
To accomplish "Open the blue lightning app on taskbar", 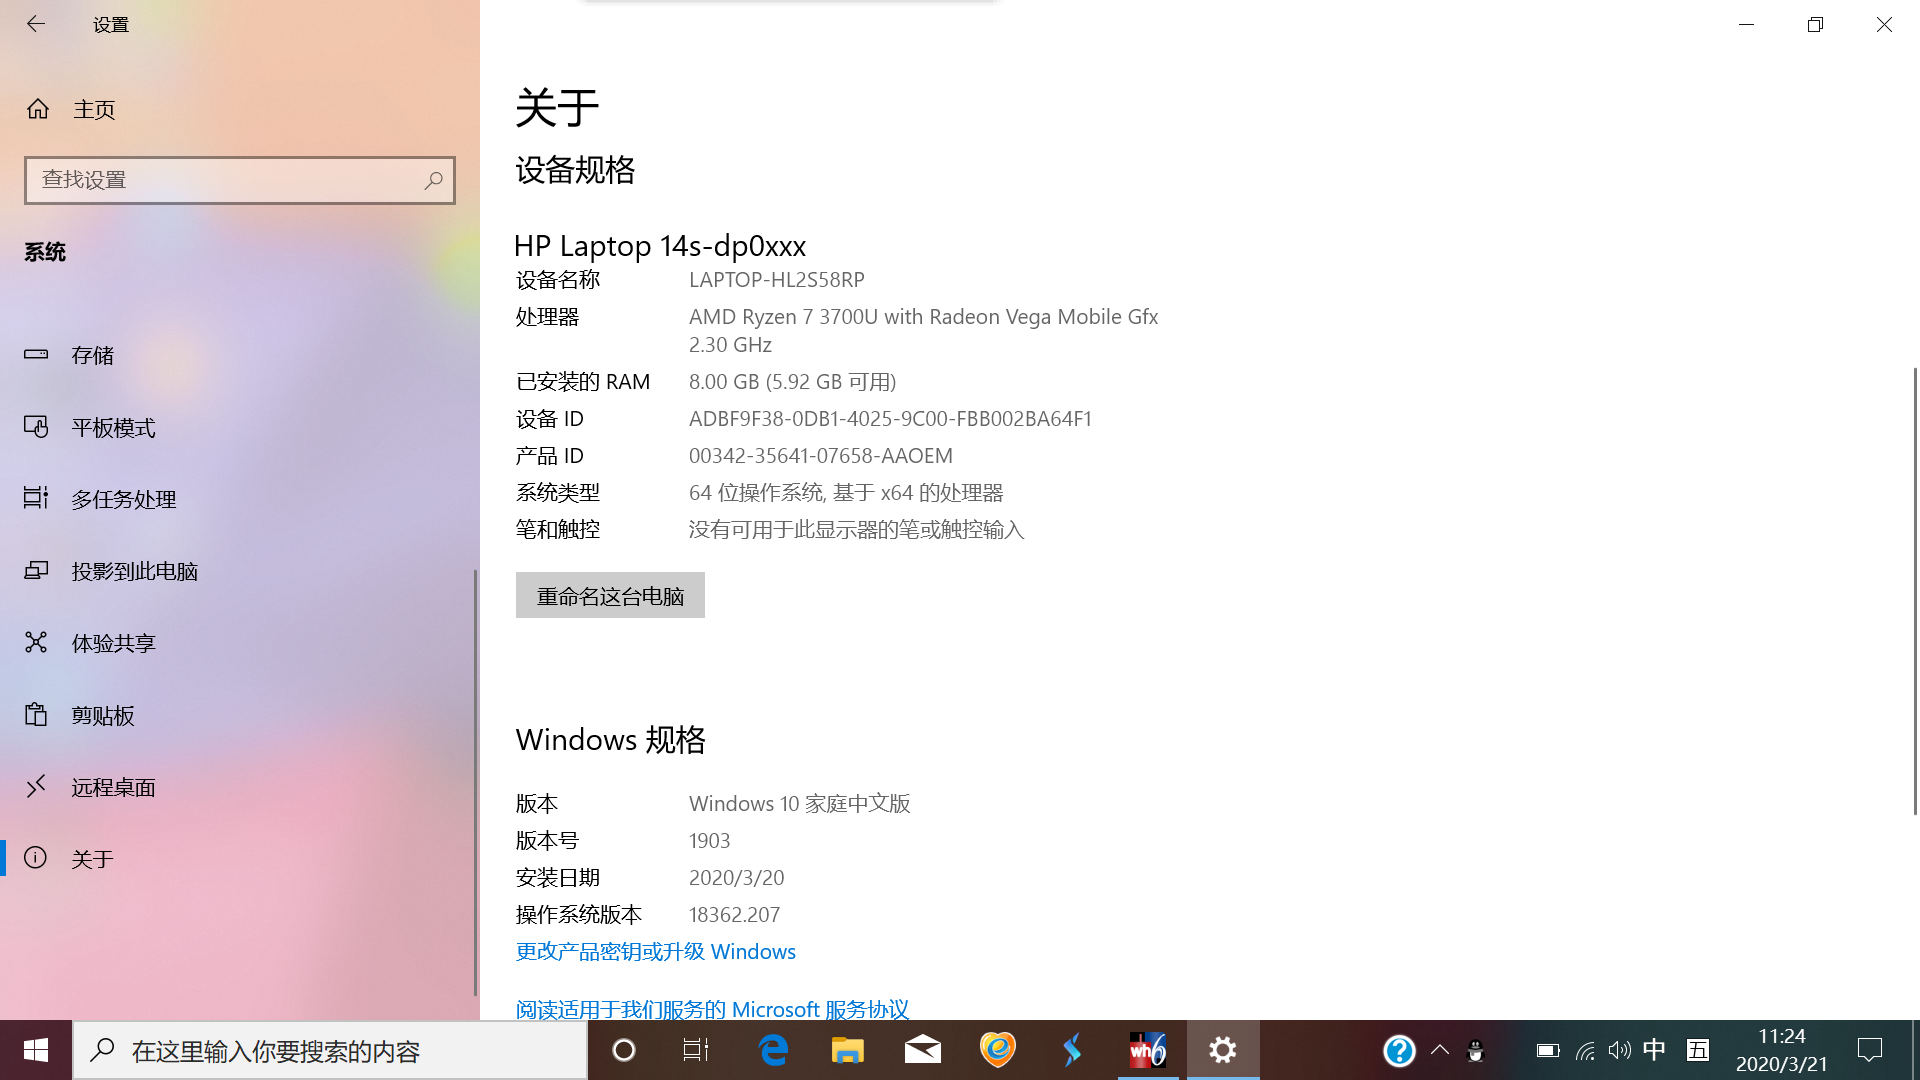I will point(1072,1050).
